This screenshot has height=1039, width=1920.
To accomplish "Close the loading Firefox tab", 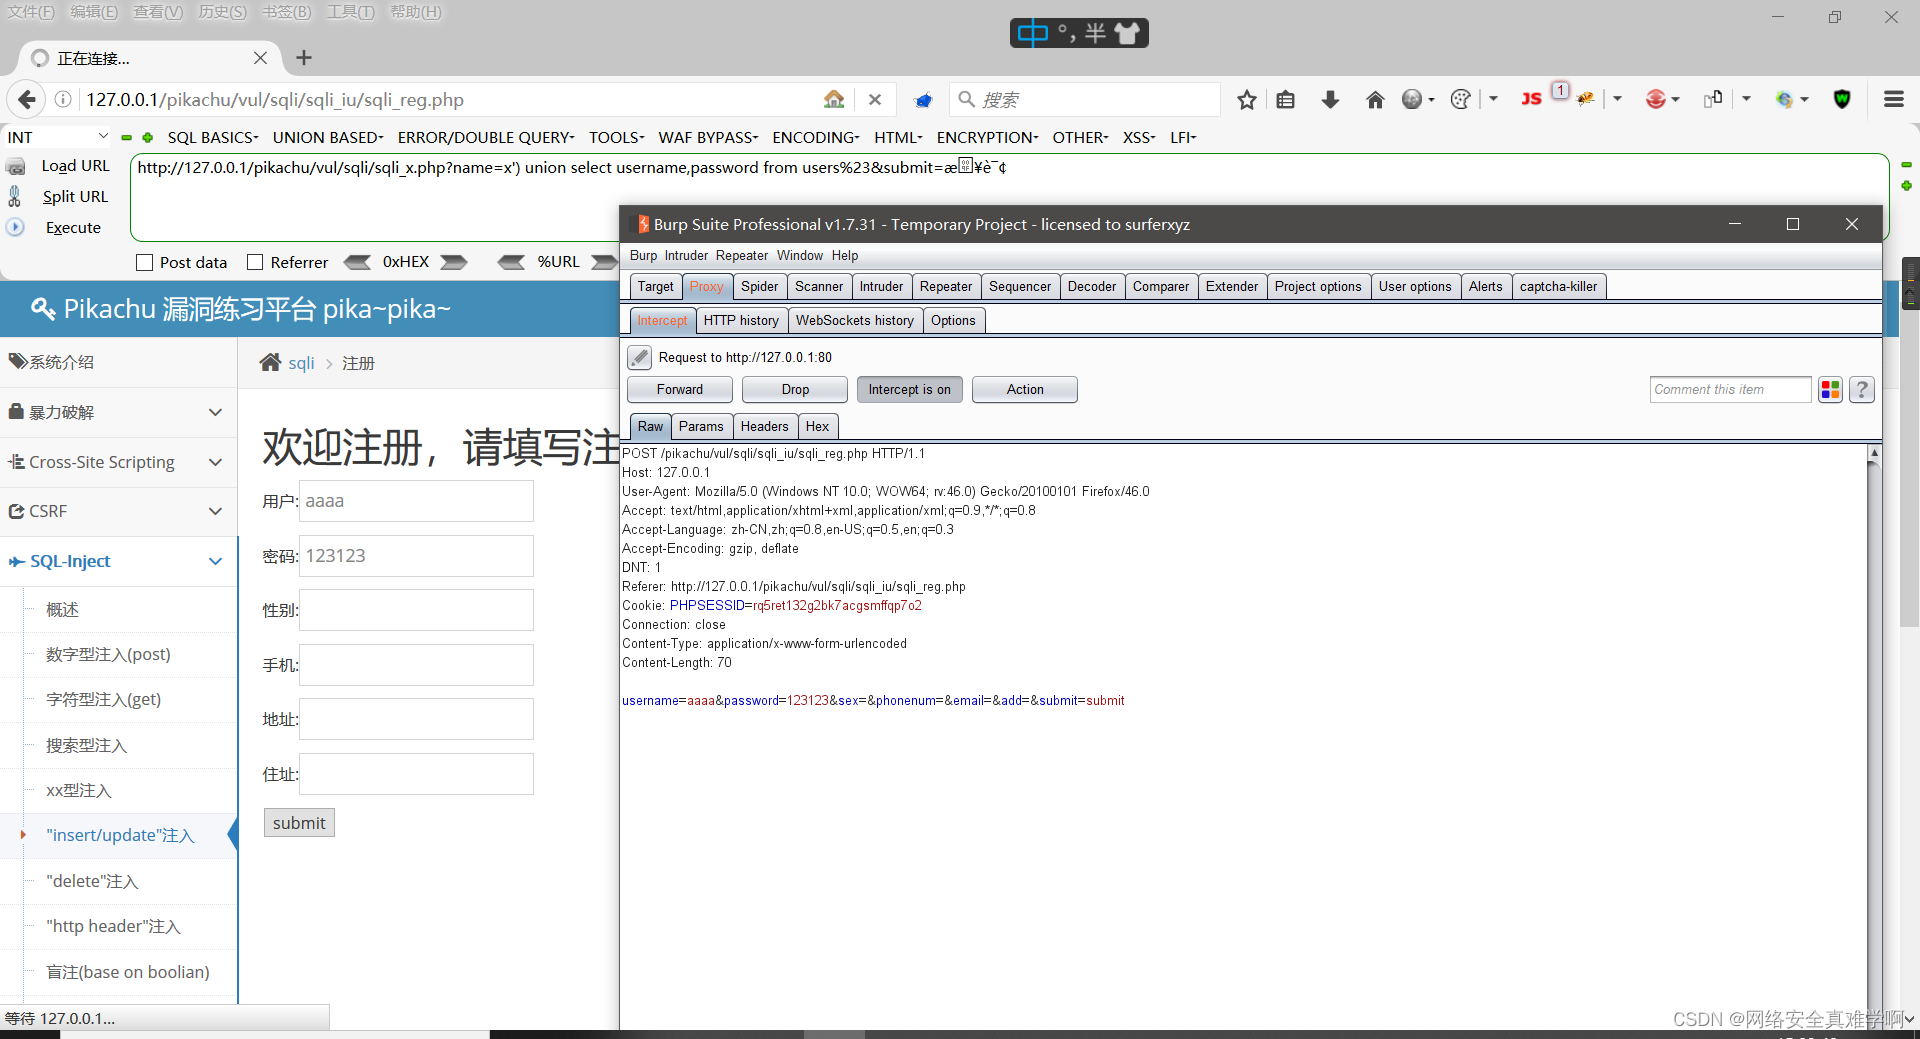I will click(x=260, y=58).
